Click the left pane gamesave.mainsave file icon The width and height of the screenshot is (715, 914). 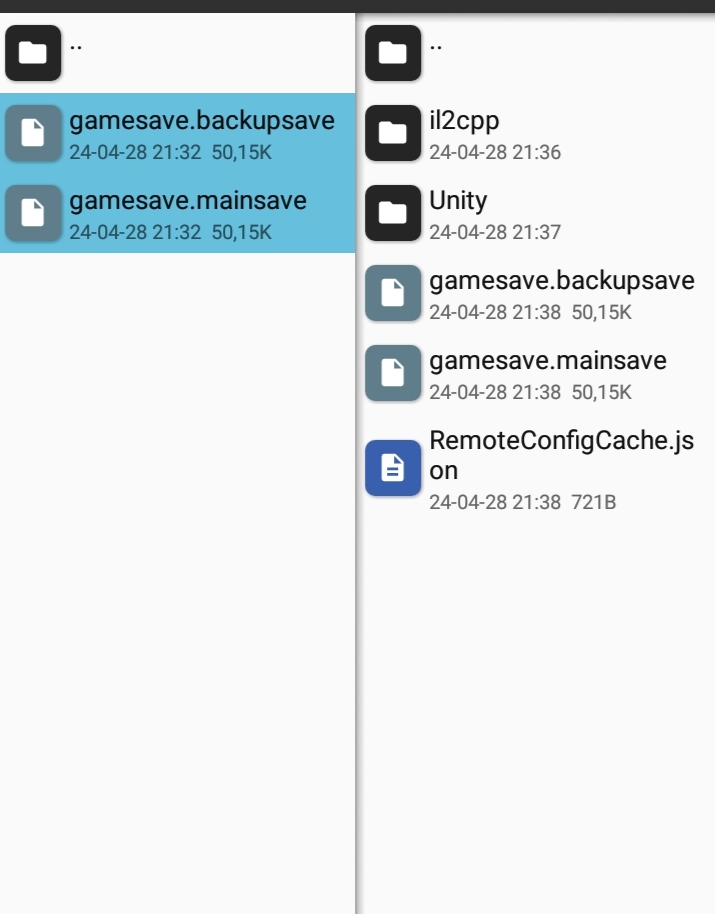click(x=33, y=213)
